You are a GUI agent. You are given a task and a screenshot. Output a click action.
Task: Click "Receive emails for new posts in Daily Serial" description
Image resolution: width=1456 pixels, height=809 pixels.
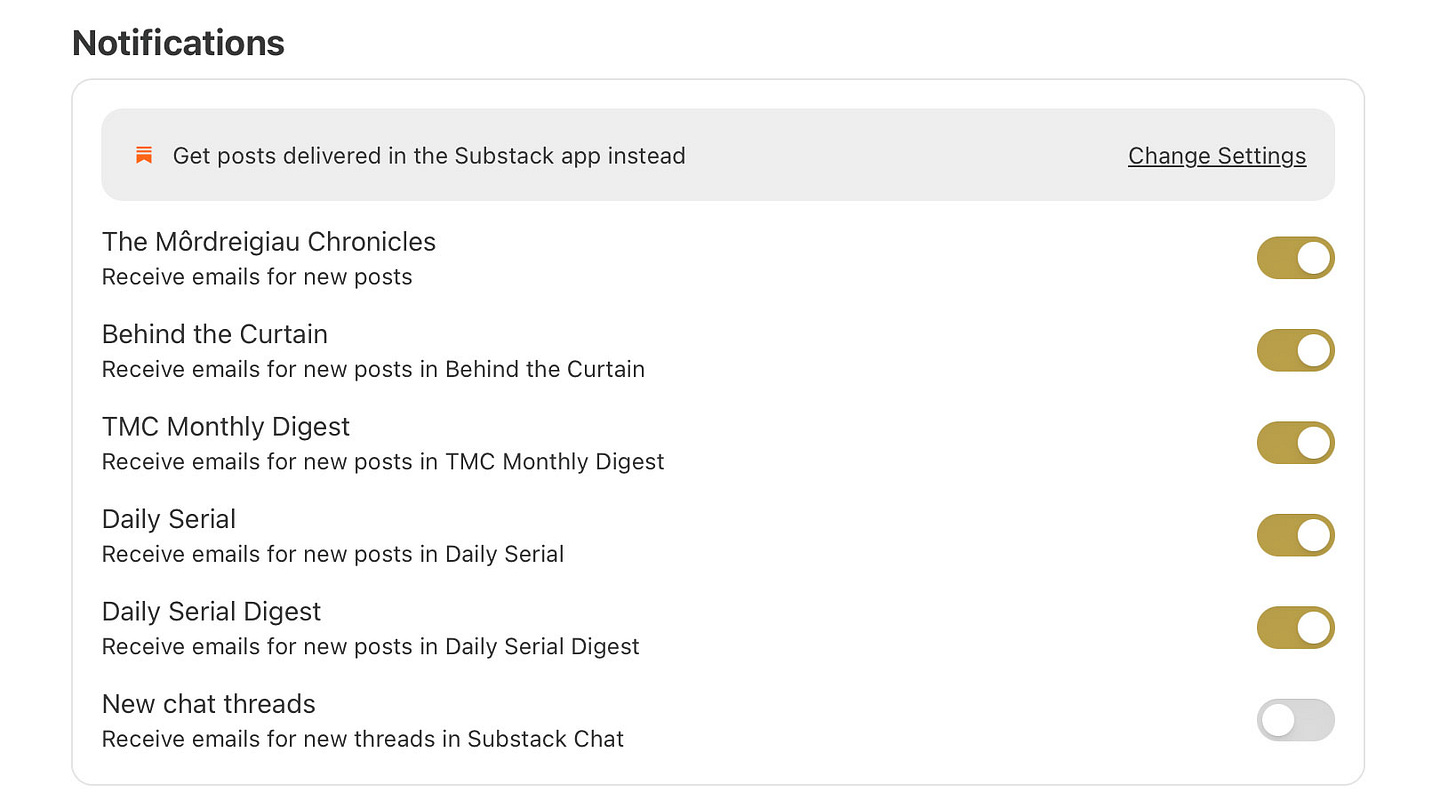click(x=333, y=554)
